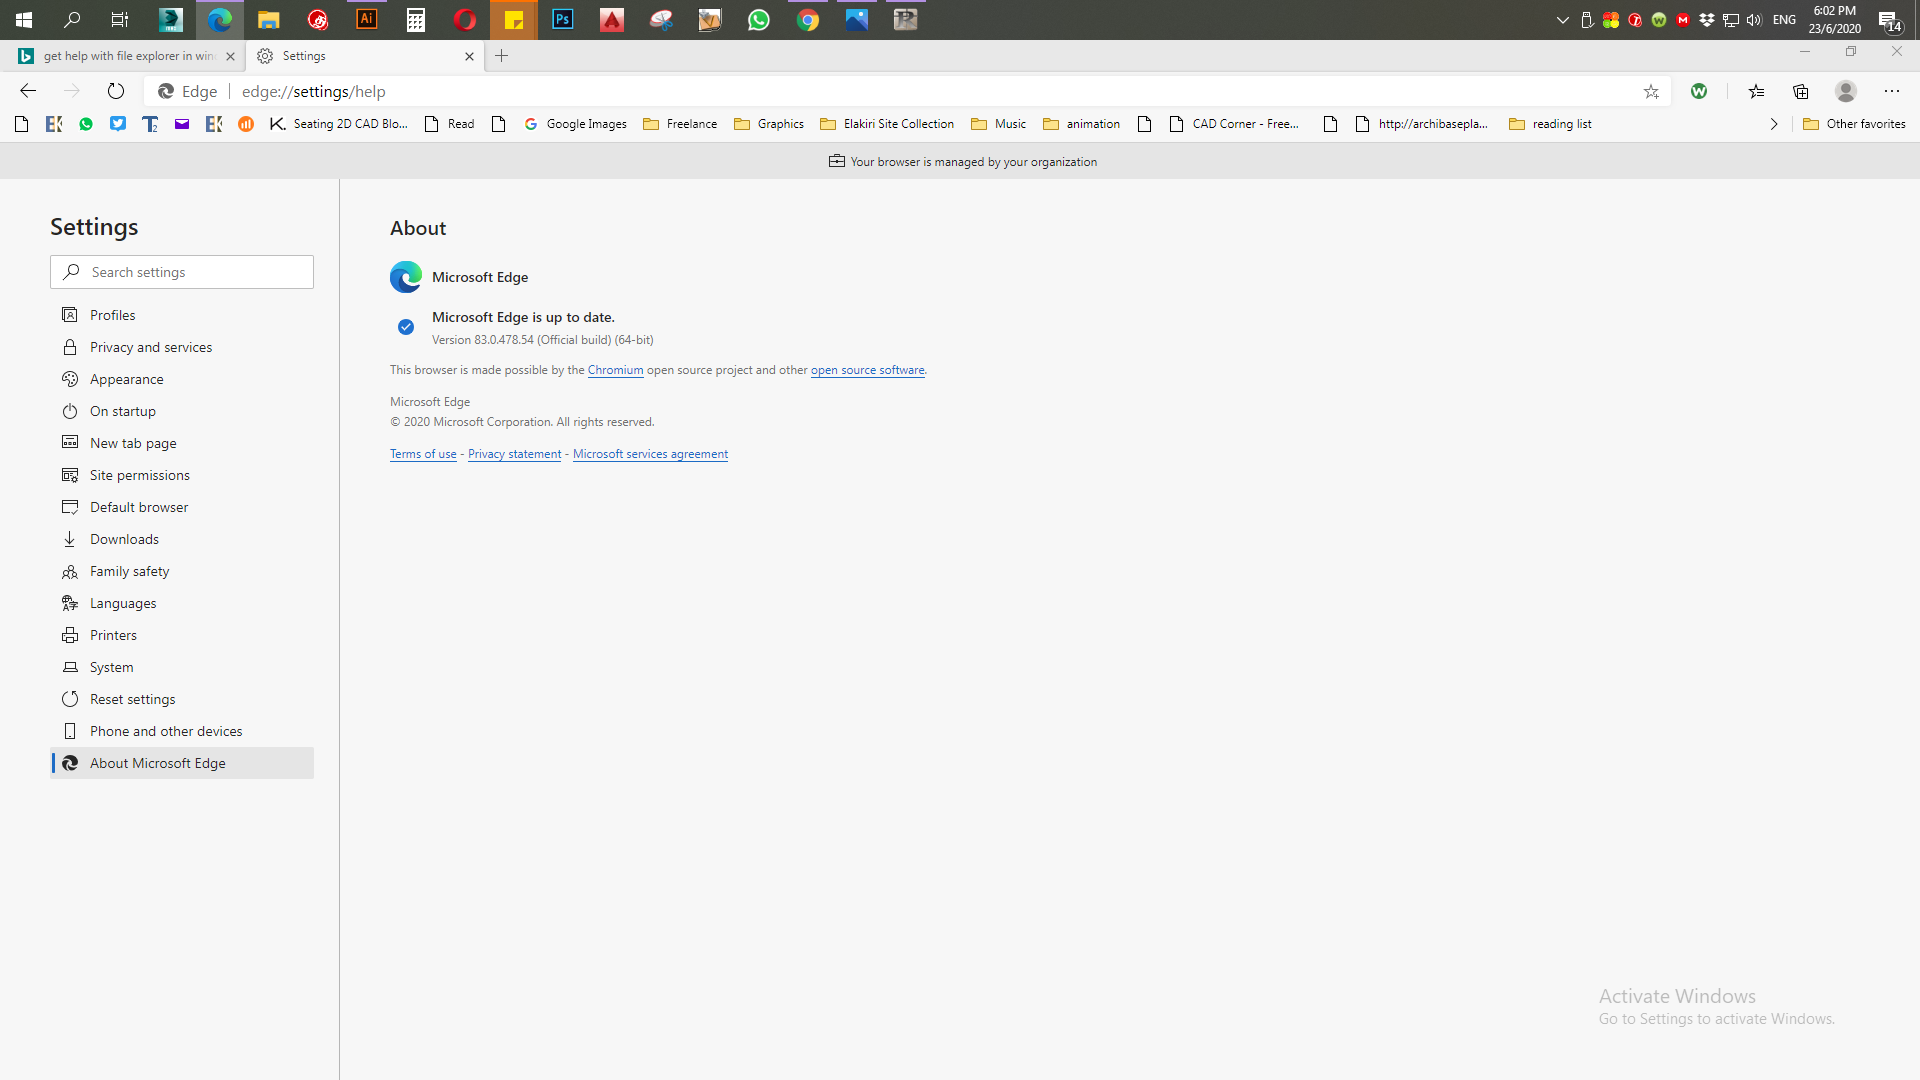1920x1080 pixels.
Task: Close the 'get help with file explorer' tab
Action: [230, 56]
